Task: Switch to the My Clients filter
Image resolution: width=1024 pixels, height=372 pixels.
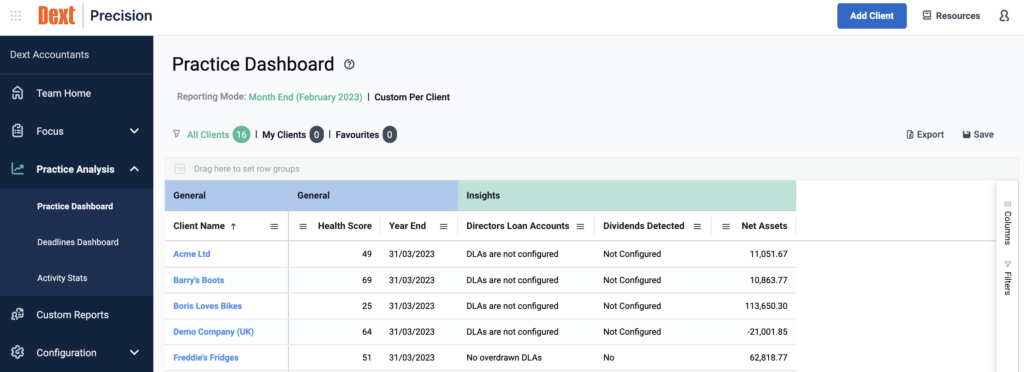Action: (x=284, y=135)
